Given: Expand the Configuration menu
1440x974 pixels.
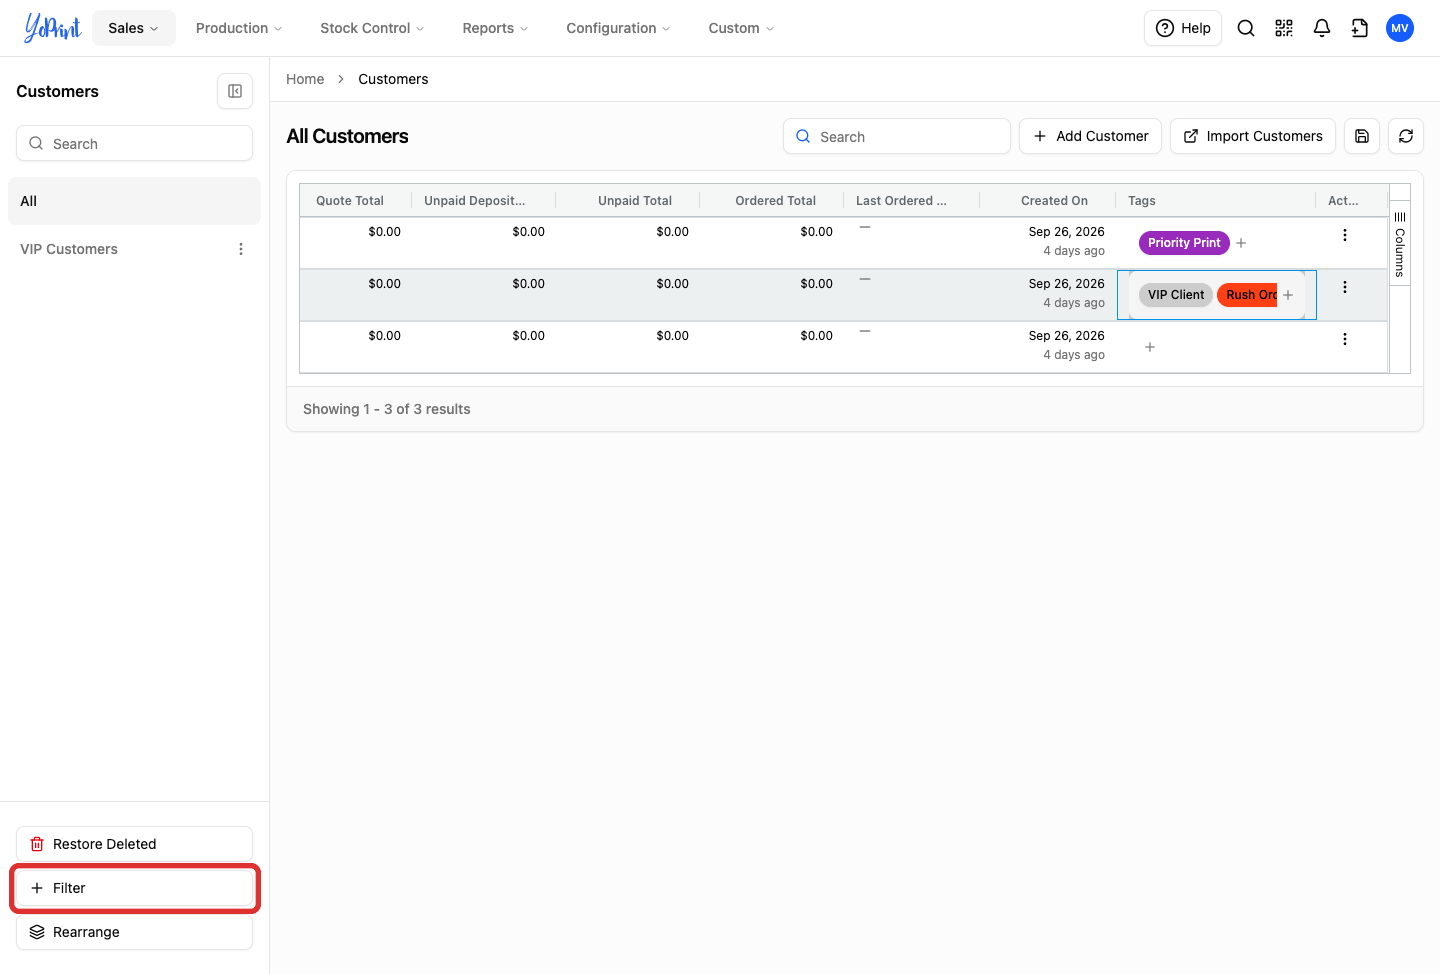Looking at the screenshot, I should pyautogui.click(x=618, y=28).
